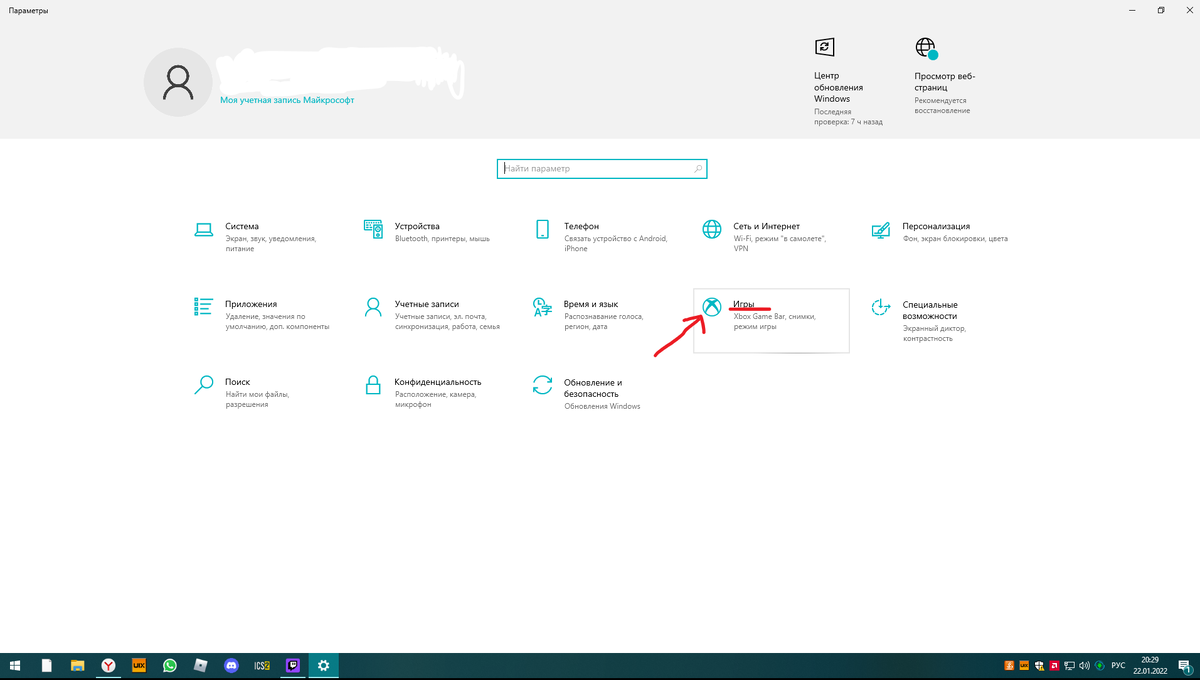Click the user account avatar picture

(x=178, y=82)
